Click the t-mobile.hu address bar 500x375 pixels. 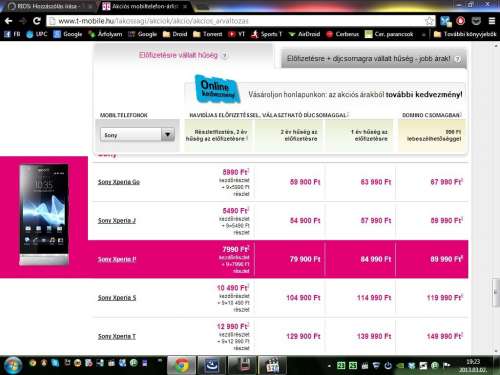pos(240,21)
